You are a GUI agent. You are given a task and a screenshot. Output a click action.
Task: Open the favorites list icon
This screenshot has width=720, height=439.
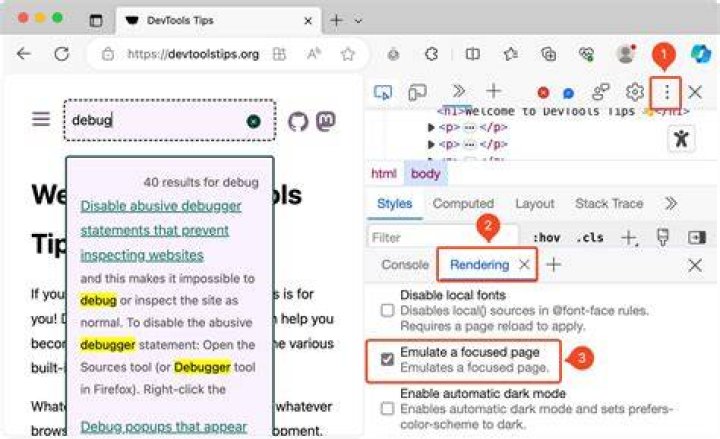click(x=511, y=54)
